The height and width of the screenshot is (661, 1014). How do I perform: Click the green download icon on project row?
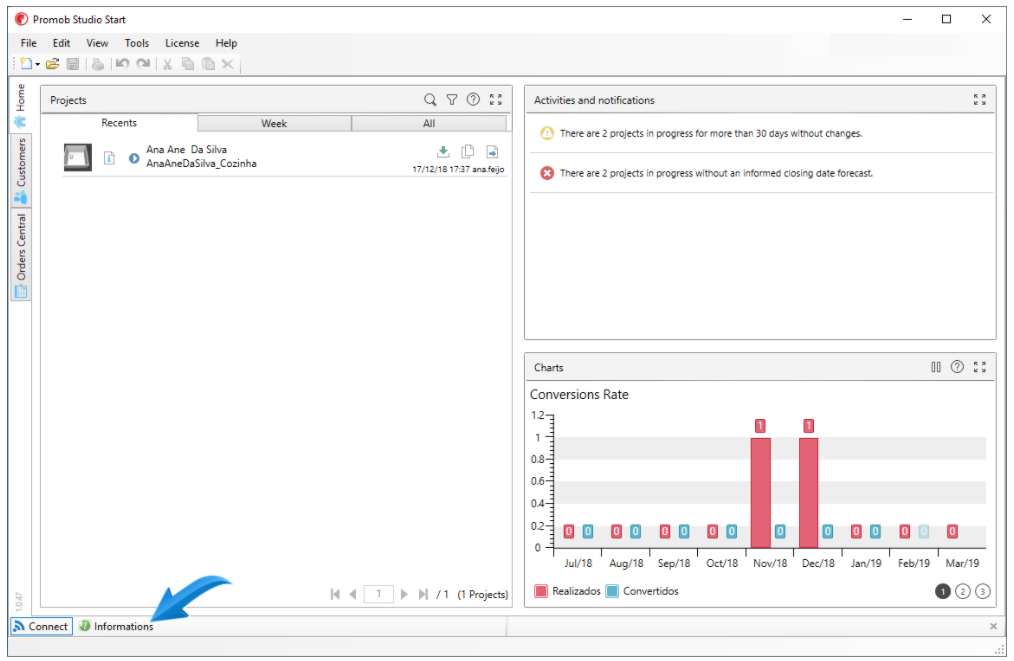pyautogui.click(x=443, y=151)
